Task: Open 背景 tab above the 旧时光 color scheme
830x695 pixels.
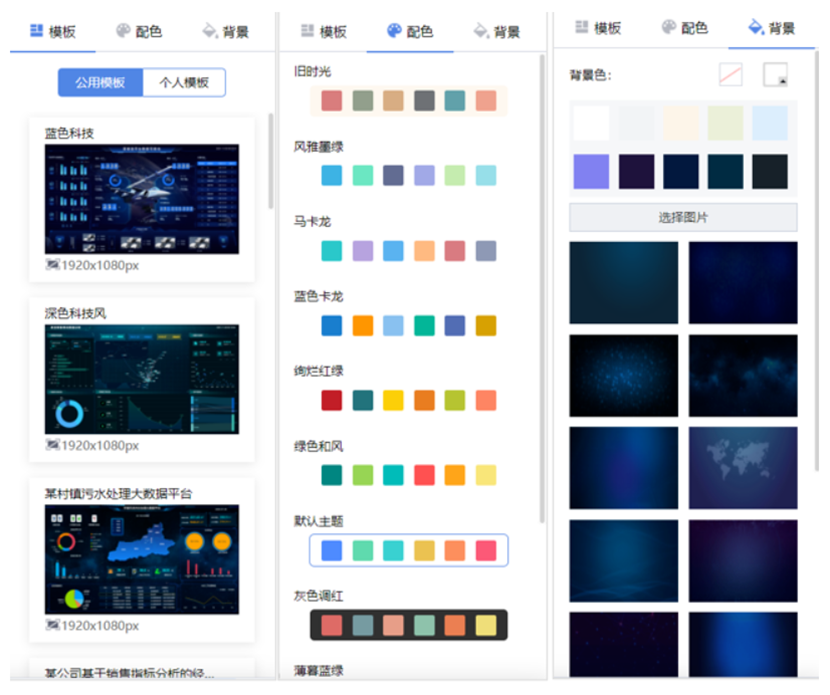Action: coord(497,31)
